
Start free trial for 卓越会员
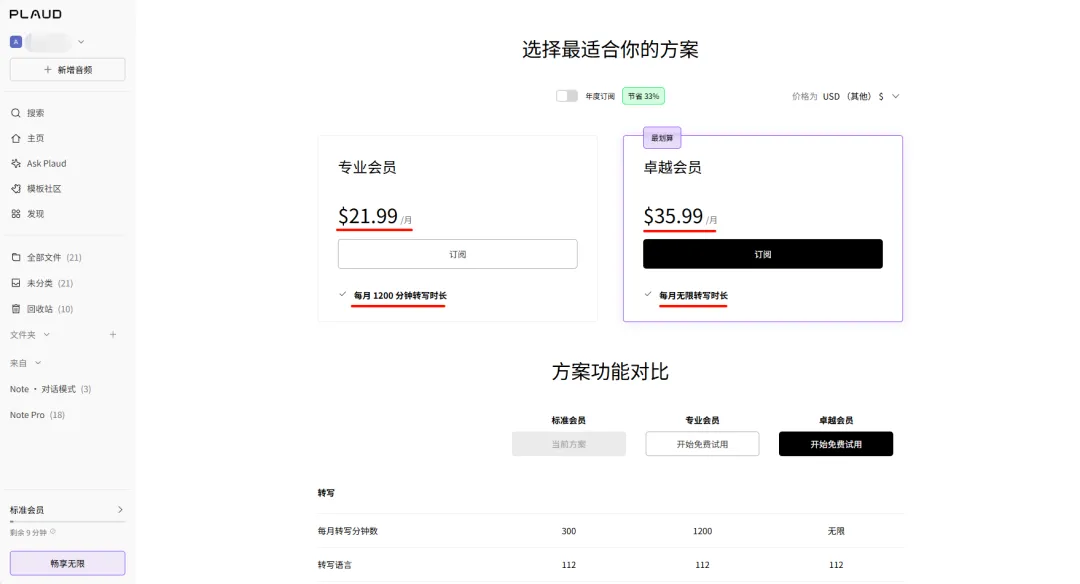[836, 444]
